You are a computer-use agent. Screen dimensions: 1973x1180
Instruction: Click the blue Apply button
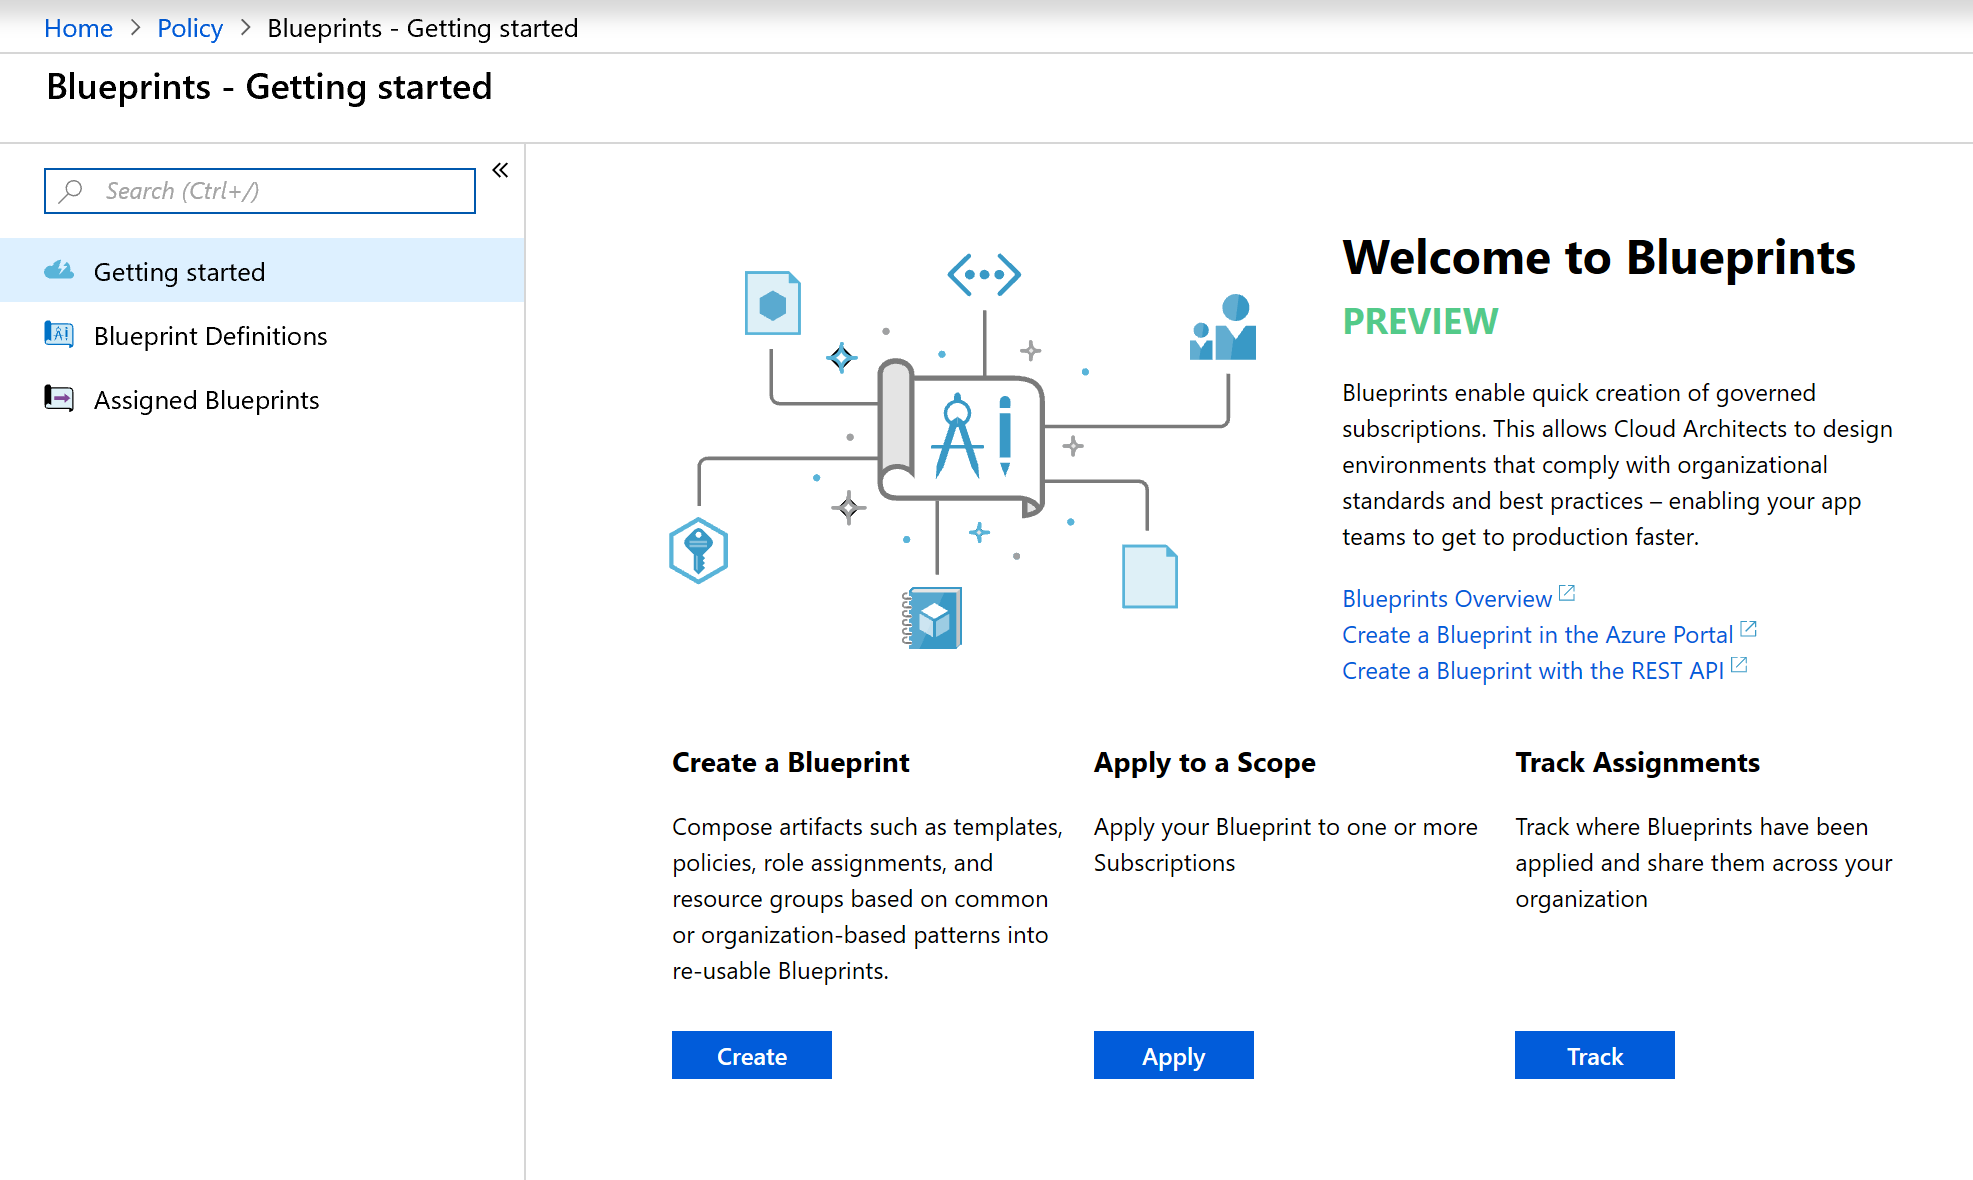click(1174, 1055)
